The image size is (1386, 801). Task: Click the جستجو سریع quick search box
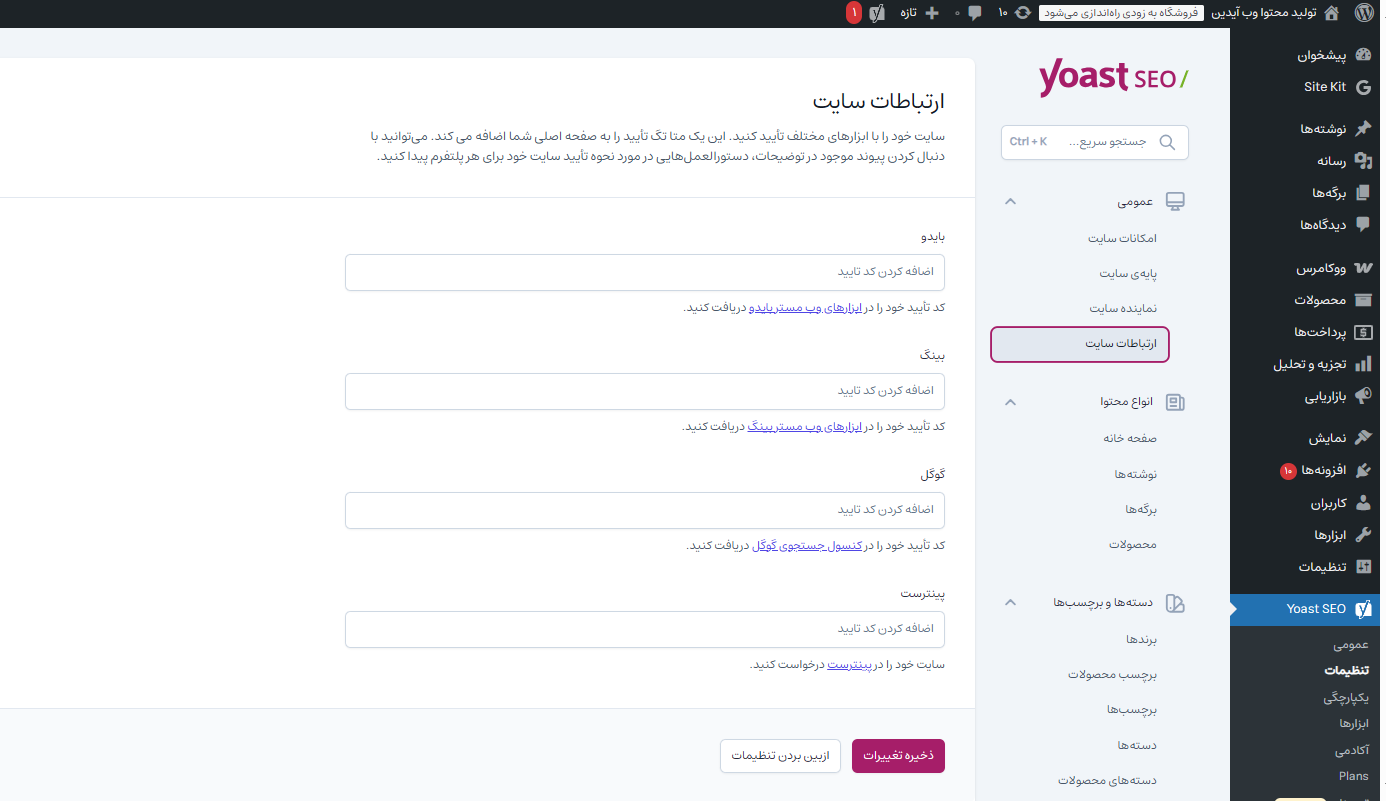[x=1094, y=142]
